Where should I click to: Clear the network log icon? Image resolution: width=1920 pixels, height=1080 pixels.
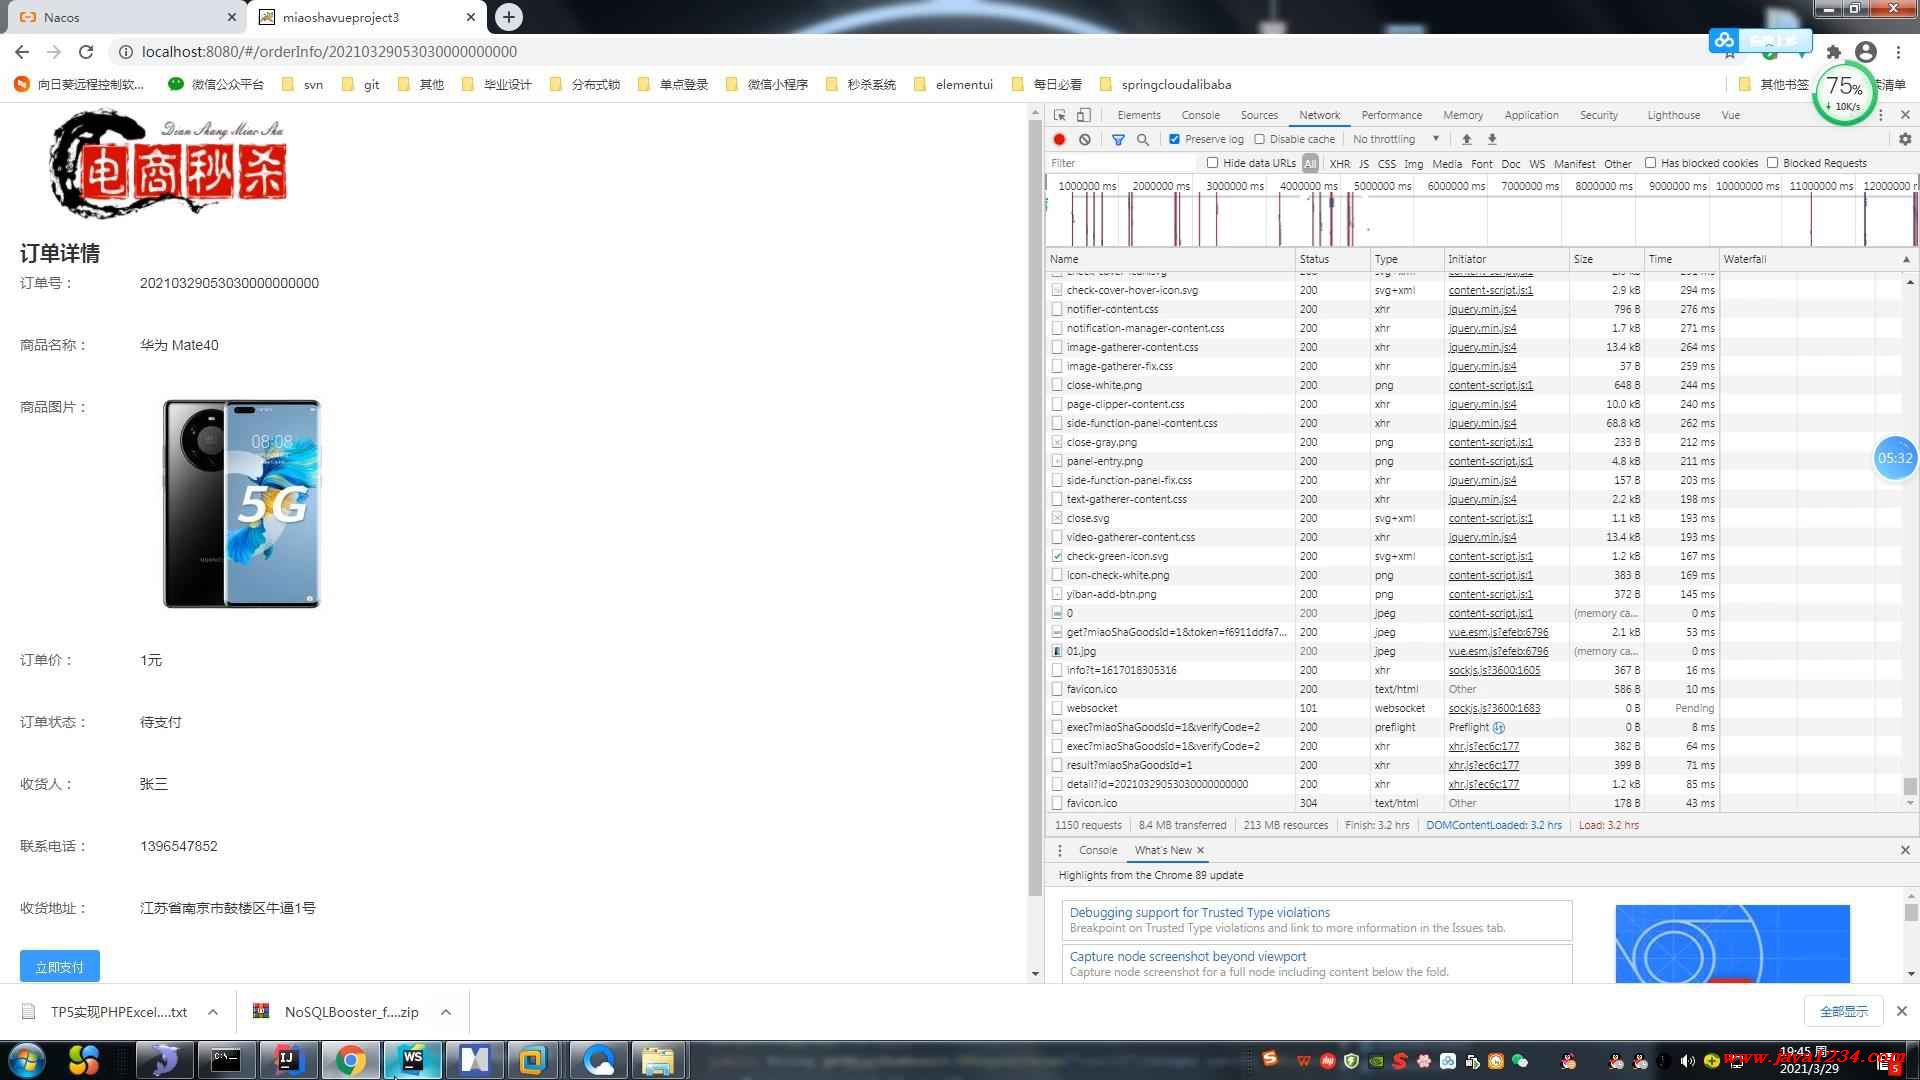click(x=1084, y=139)
